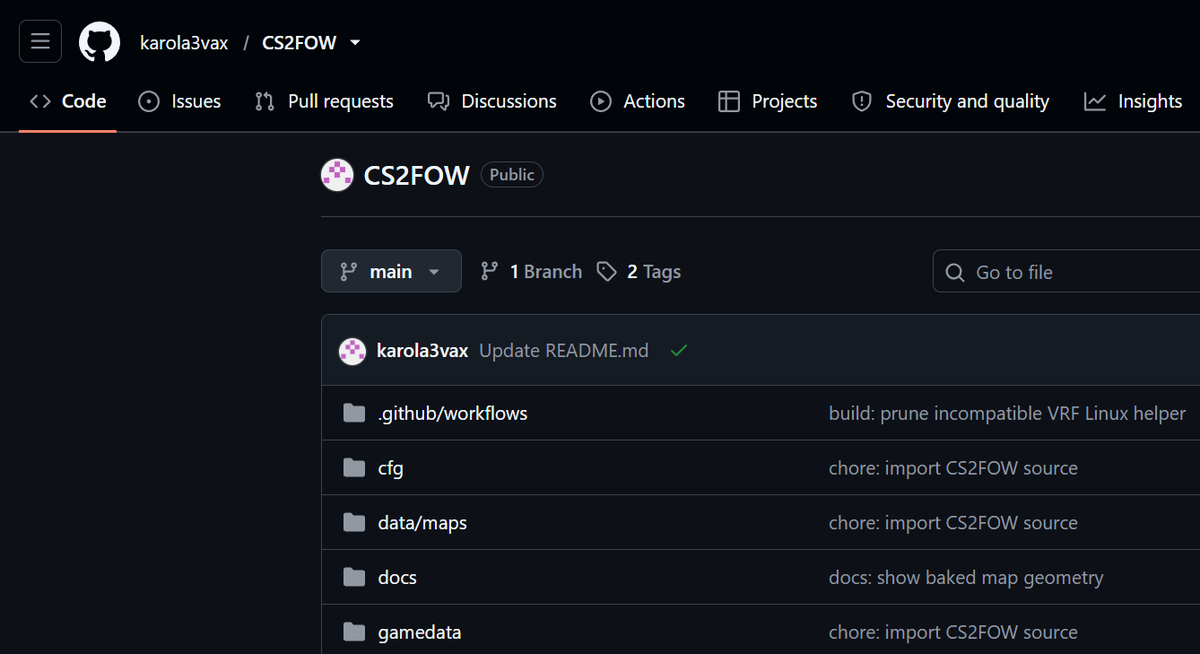Click the Projects table icon
Screen dimensions: 1200x654
[x=729, y=101]
